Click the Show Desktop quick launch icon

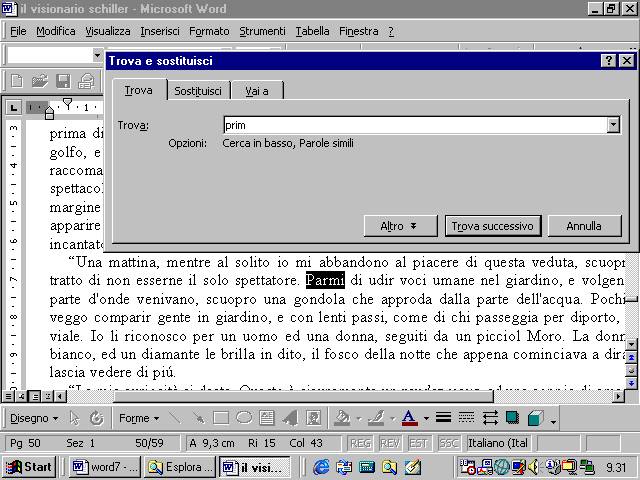(x=412, y=467)
